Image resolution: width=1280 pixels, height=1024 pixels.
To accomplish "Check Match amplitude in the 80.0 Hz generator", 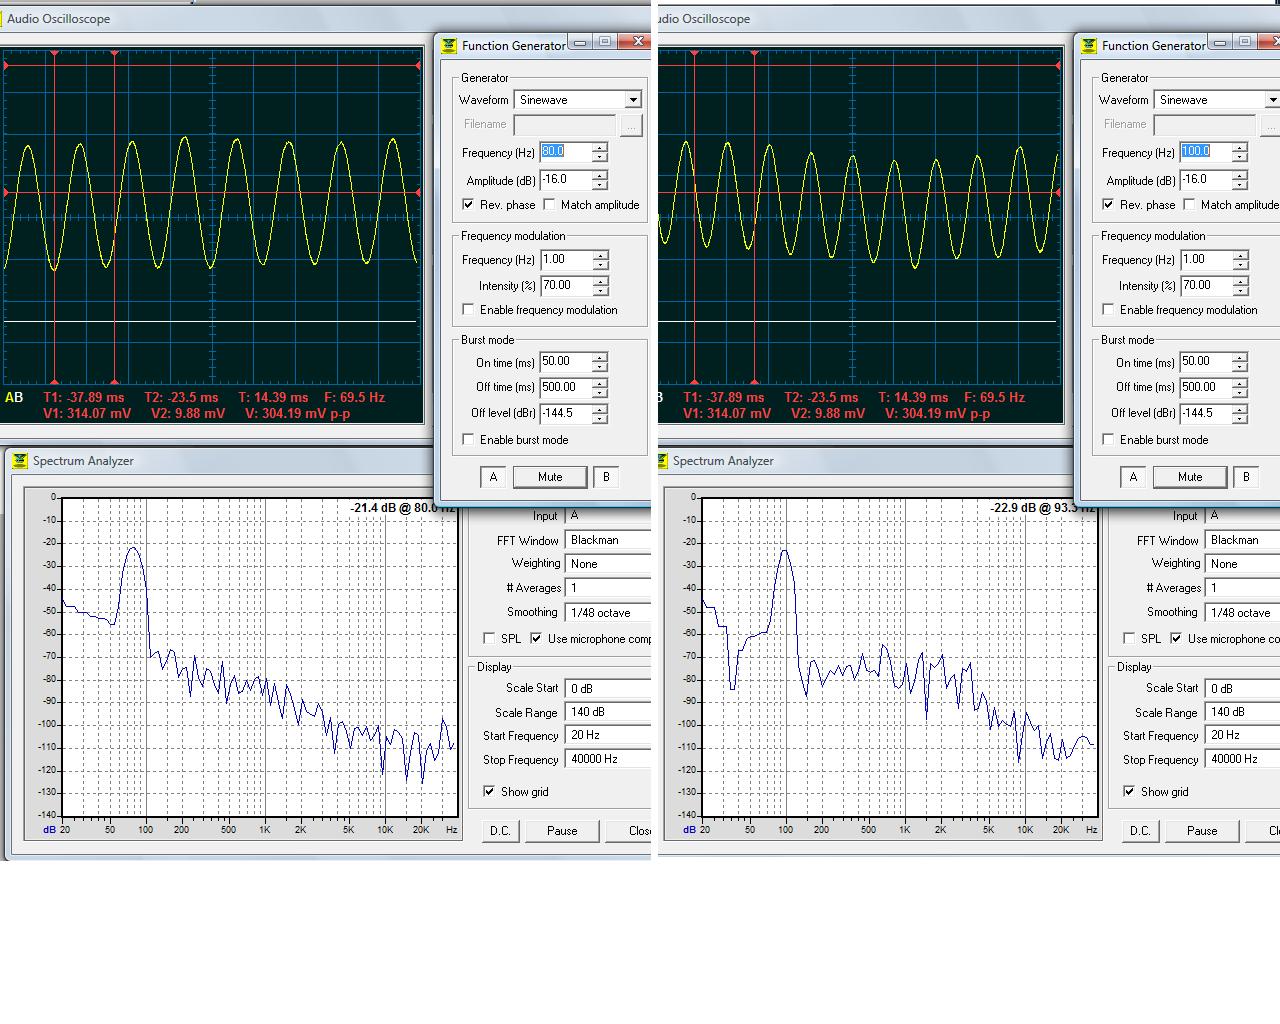I will (549, 205).
